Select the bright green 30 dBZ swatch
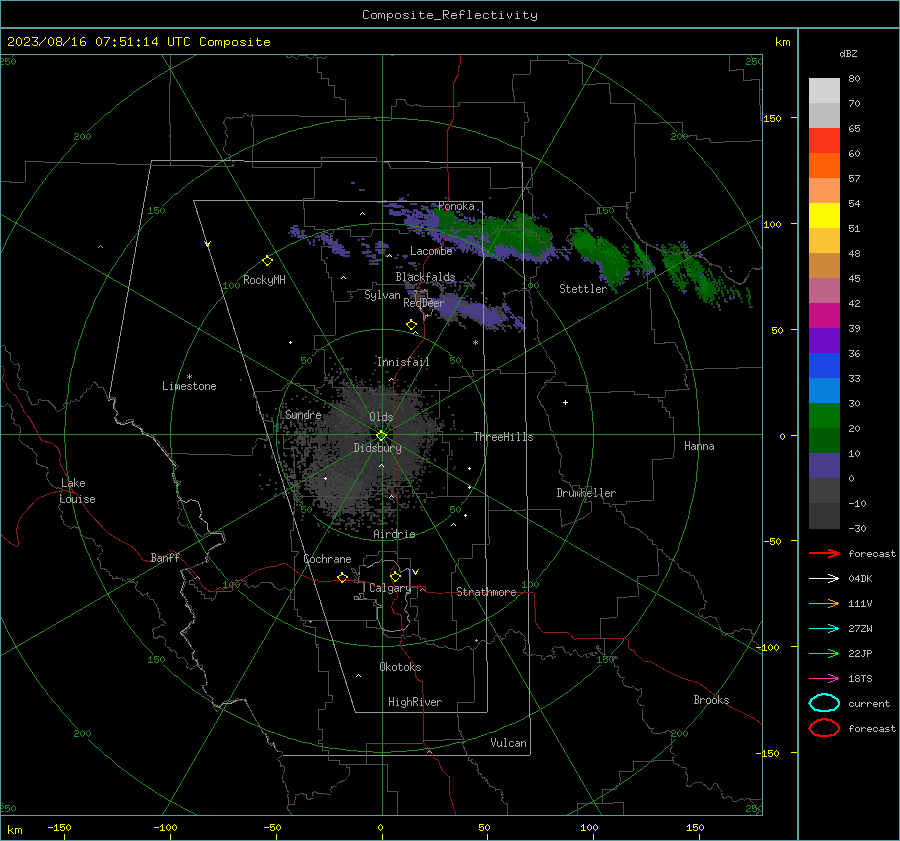Image resolution: width=900 pixels, height=841 pixels. click(x=824, y=415)
